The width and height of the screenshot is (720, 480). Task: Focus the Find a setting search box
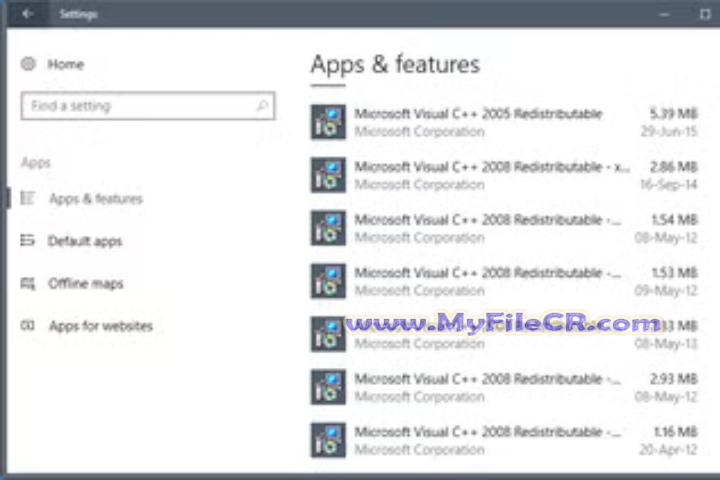(x=148, y=106)
